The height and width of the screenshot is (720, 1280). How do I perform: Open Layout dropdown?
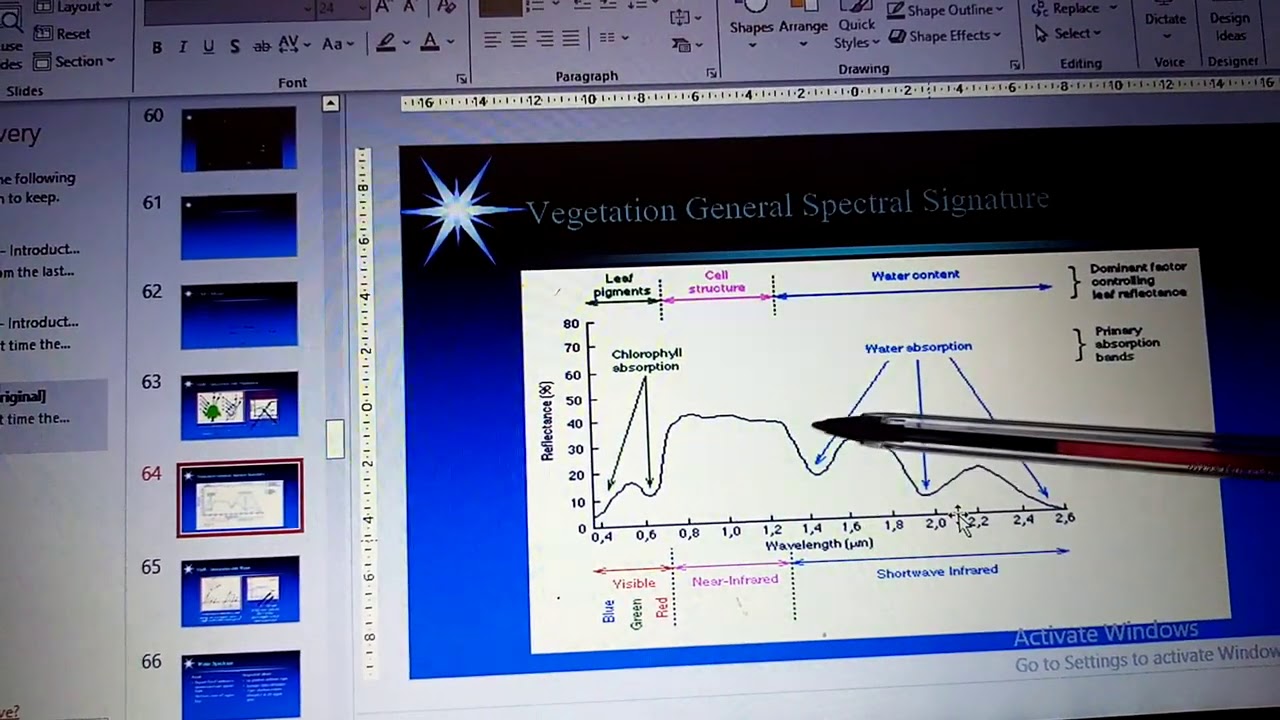(x=73, y=7)
